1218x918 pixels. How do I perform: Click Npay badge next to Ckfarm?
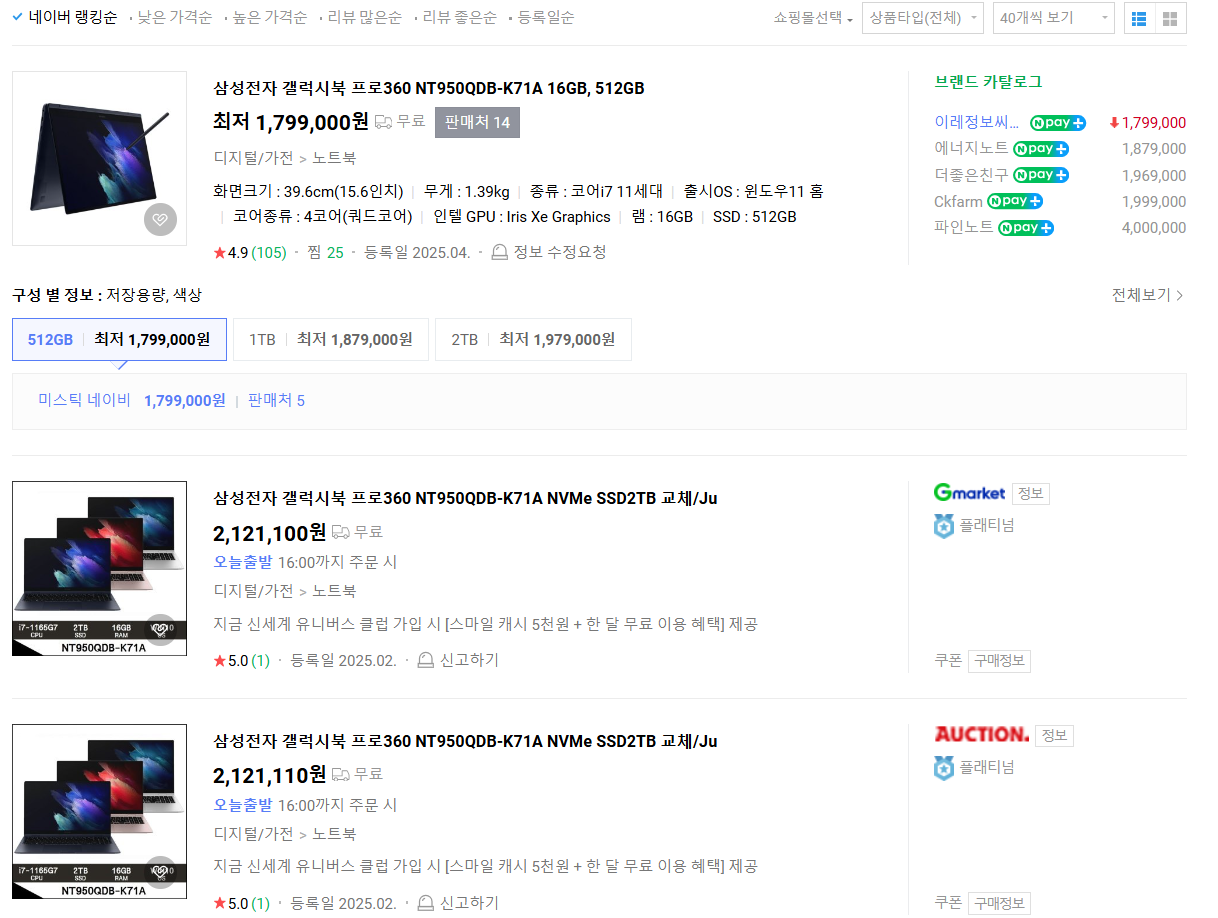pyautogui.click(x=1015, y=201)
